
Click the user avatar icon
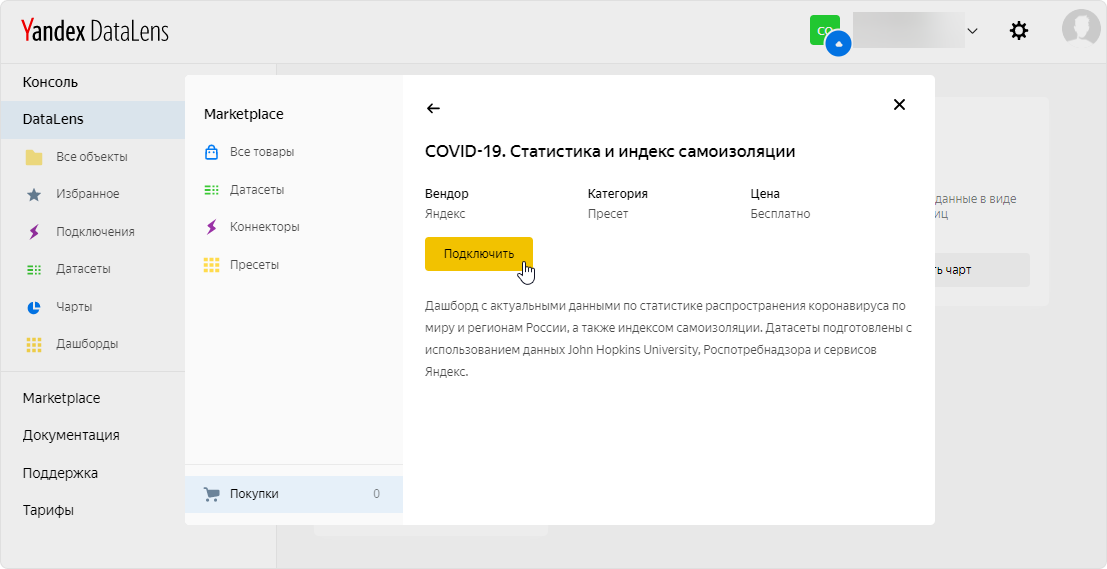[1080, 28]
